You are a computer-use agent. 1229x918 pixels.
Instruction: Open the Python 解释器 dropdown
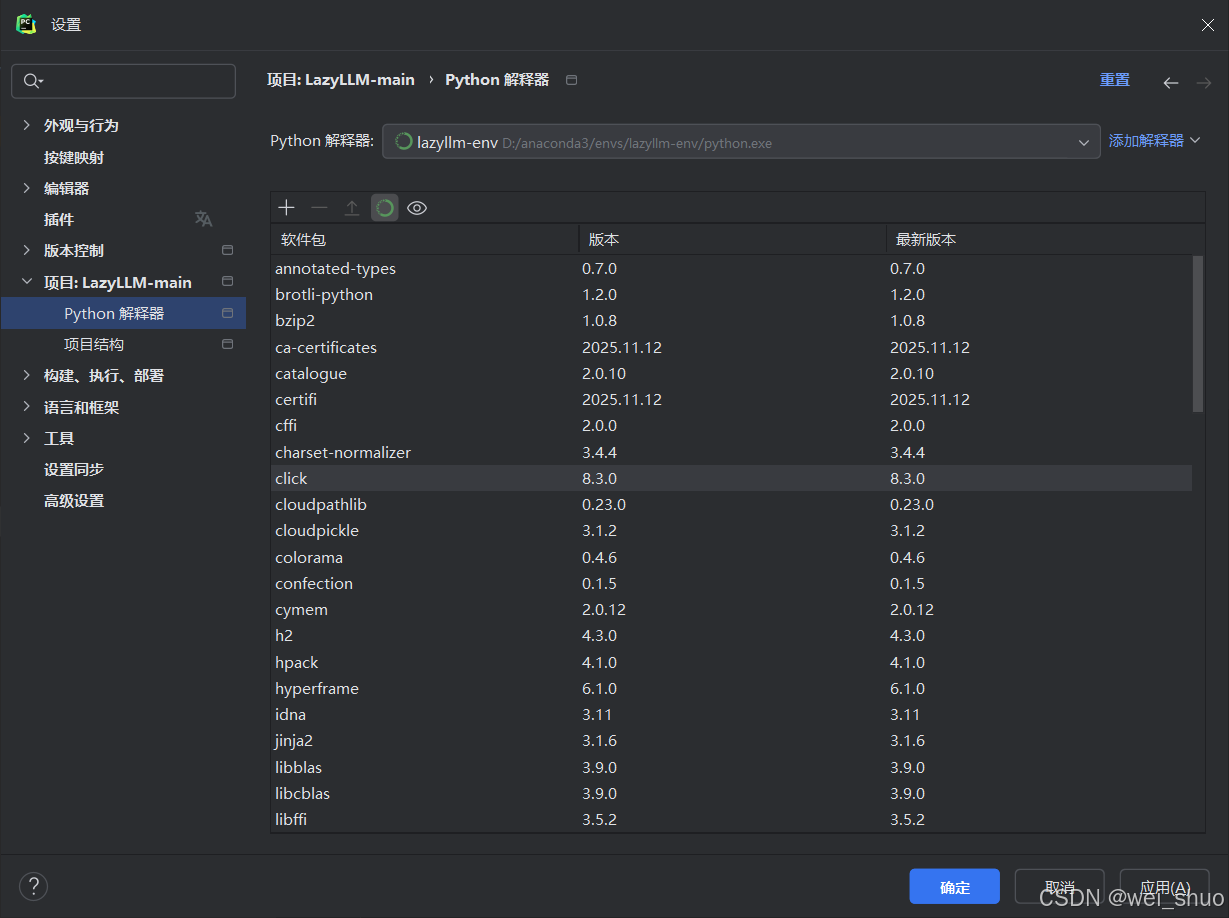tap(741, 142)
